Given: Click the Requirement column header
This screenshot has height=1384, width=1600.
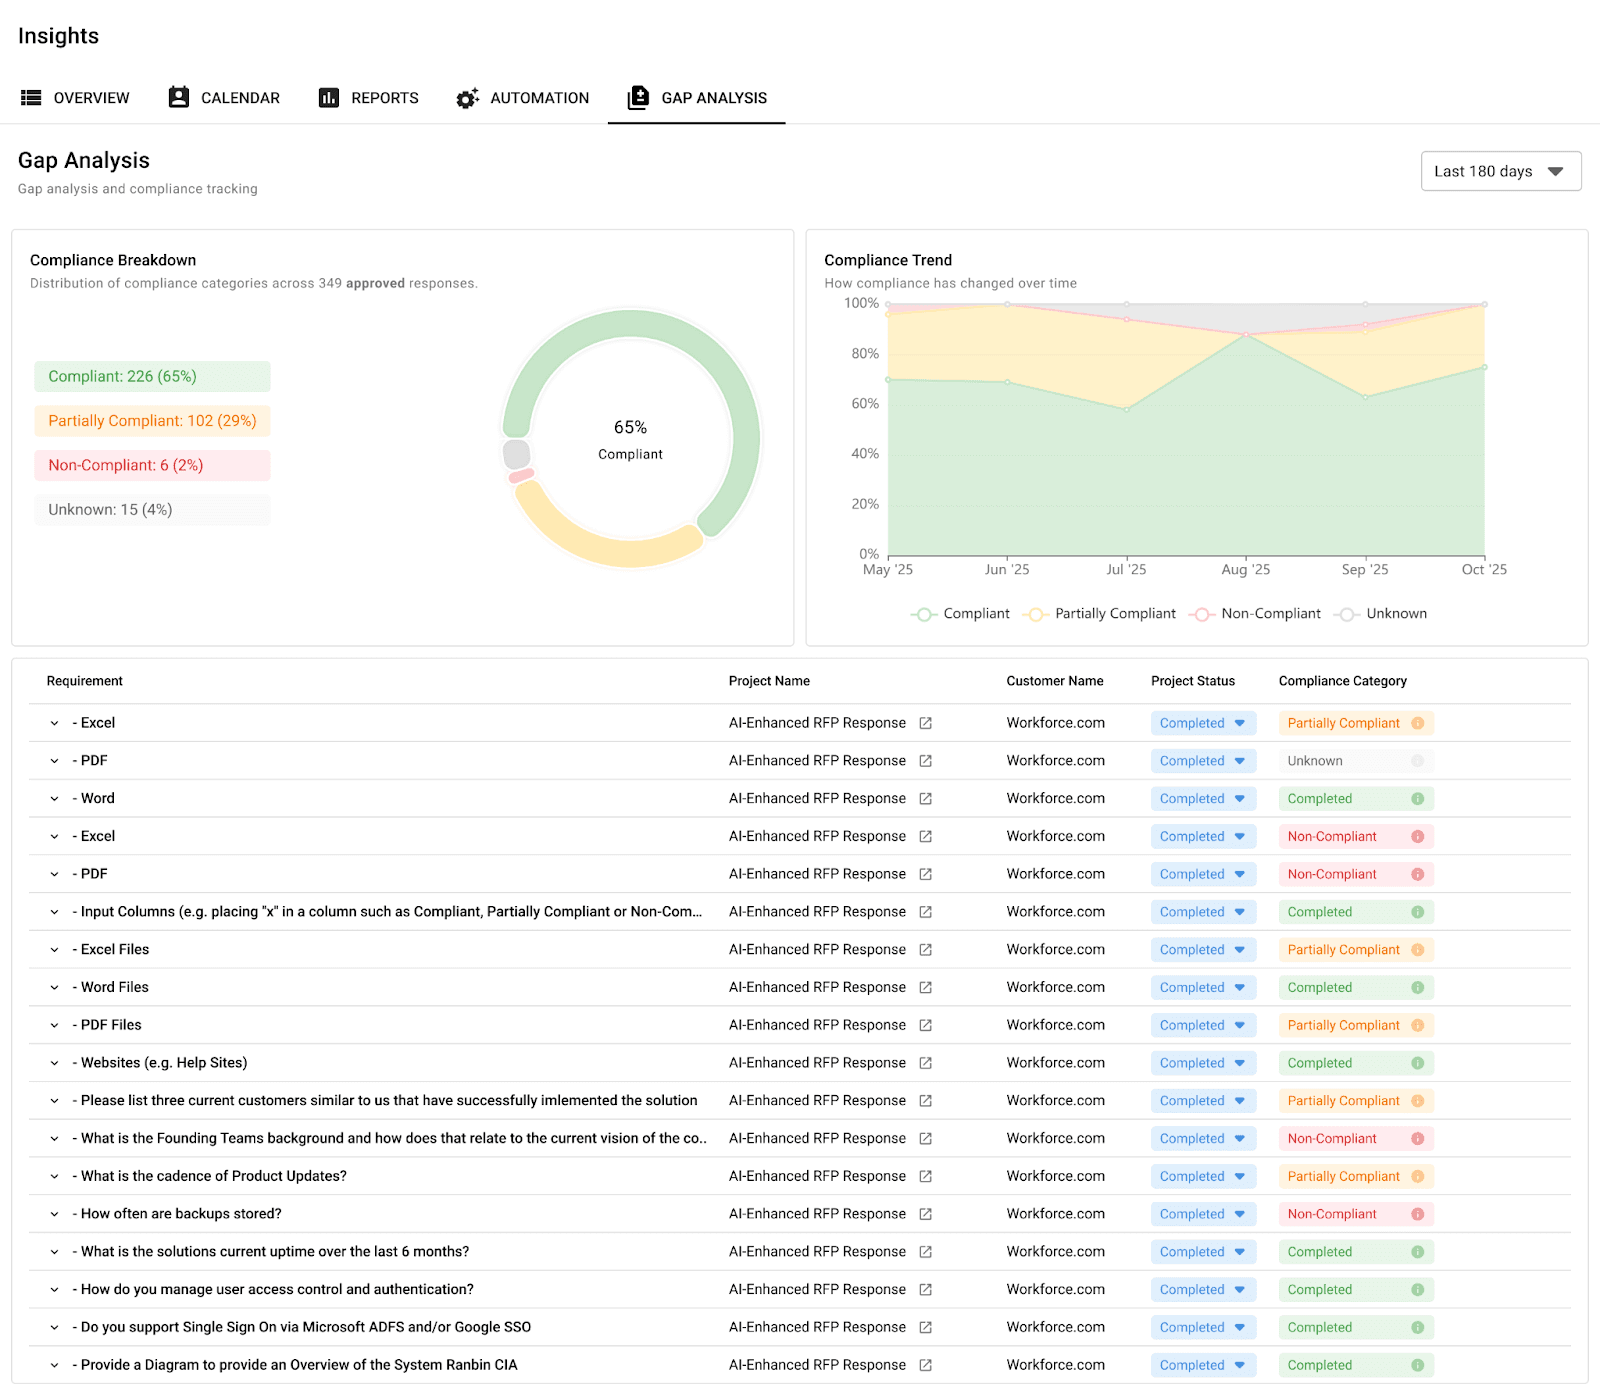Looking at the screenshot, I should [x=85, y=681].
